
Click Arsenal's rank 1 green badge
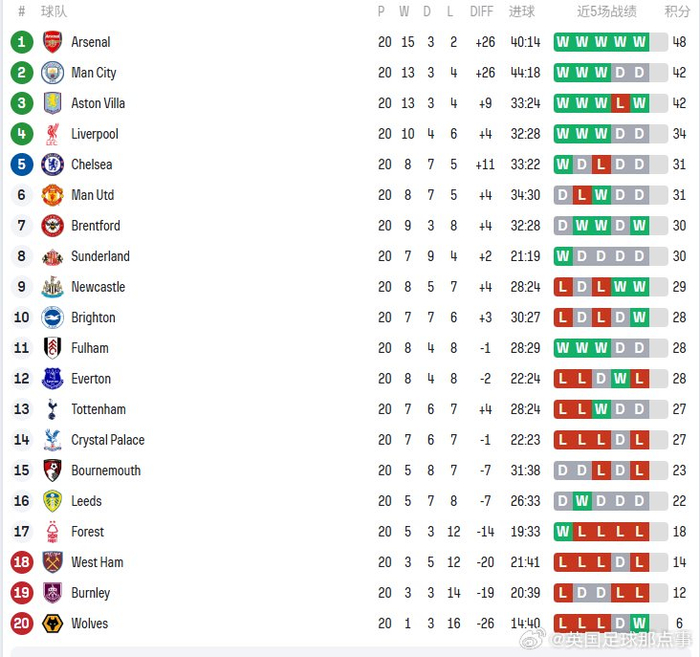(x=21, y=42)
